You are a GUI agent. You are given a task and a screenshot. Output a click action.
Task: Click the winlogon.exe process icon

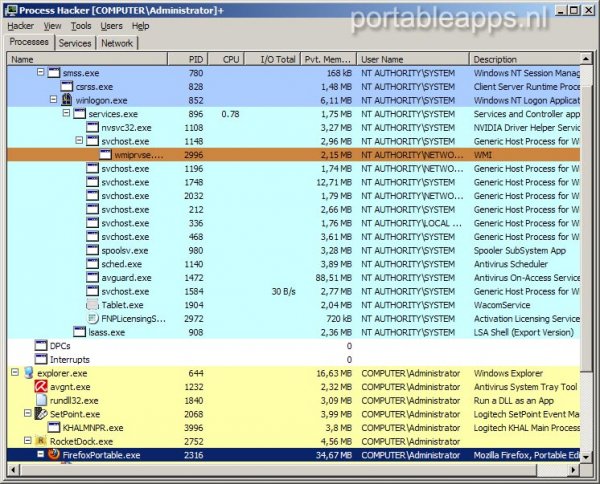point(67,100)
